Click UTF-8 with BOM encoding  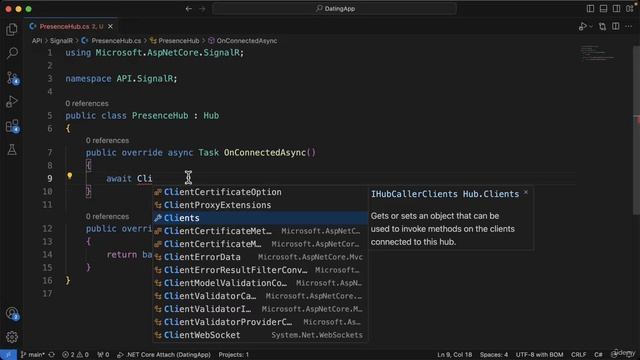point(539,355)
